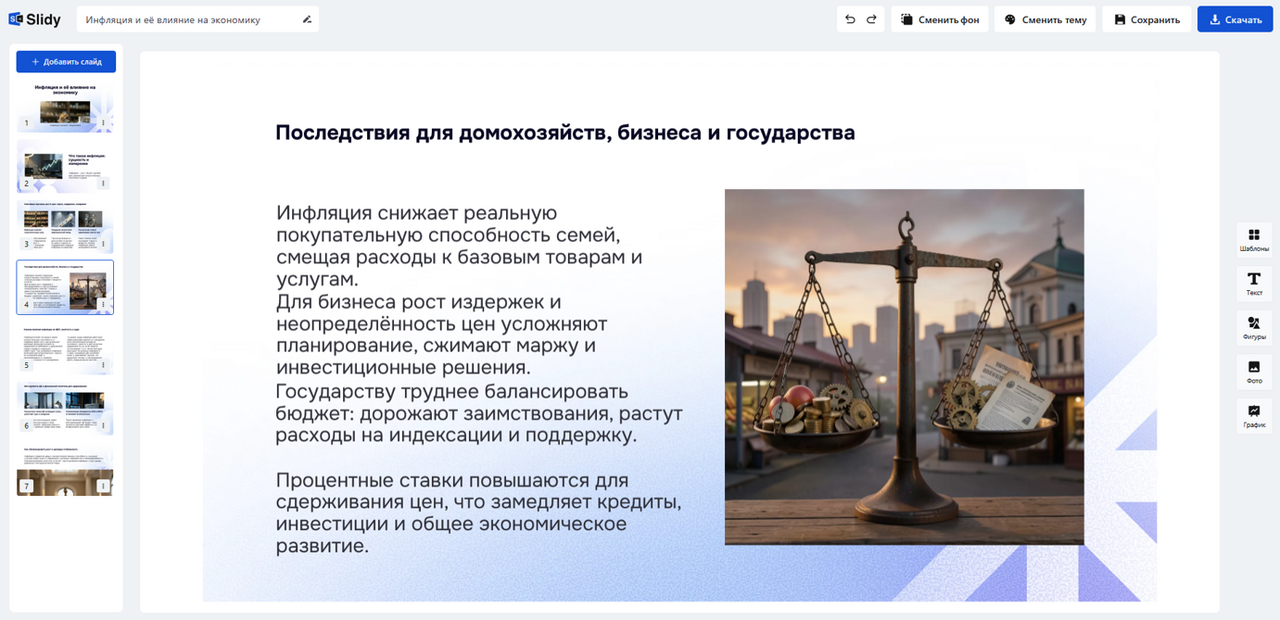Screen dimensions: 1280x620
Task: Open the three-dot menu of slide 6
Action: 103,426
